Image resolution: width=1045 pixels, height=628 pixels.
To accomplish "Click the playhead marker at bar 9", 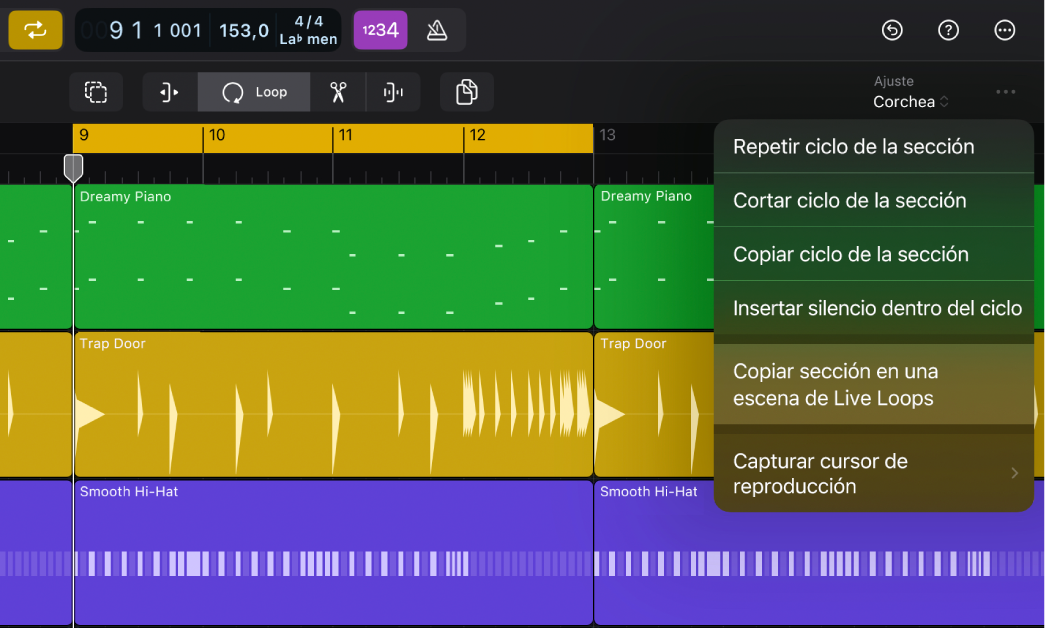I will (73, 167).
